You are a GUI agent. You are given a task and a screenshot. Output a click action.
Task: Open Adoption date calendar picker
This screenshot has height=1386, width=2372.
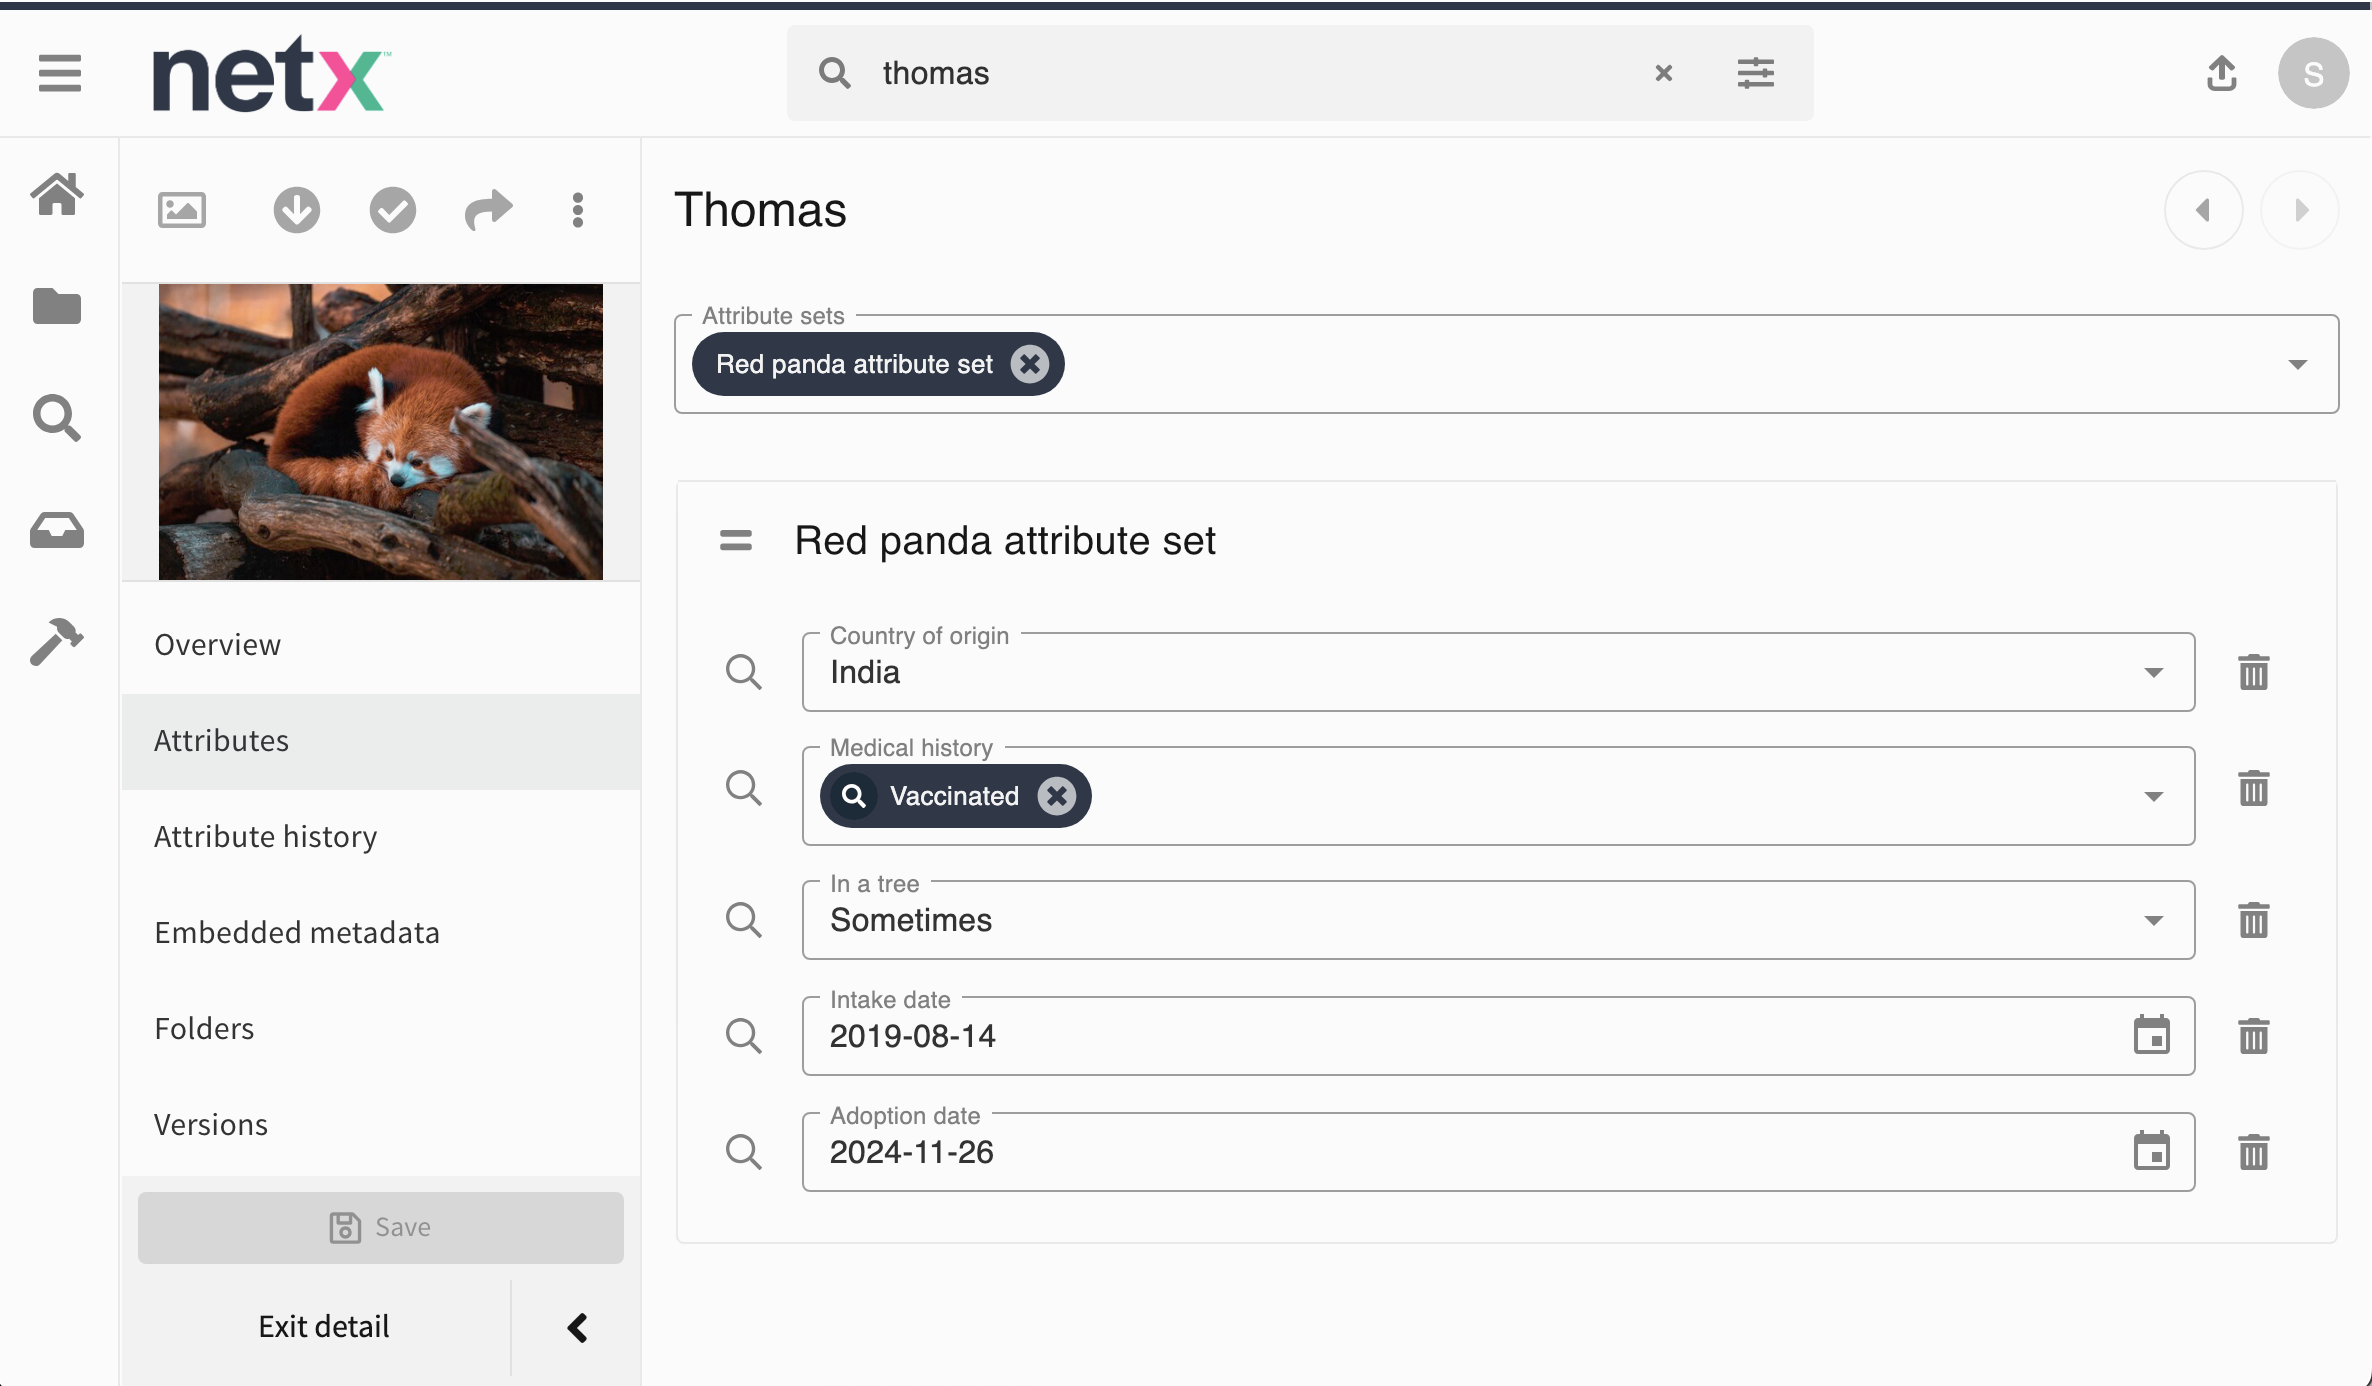coord(2151,1152)
